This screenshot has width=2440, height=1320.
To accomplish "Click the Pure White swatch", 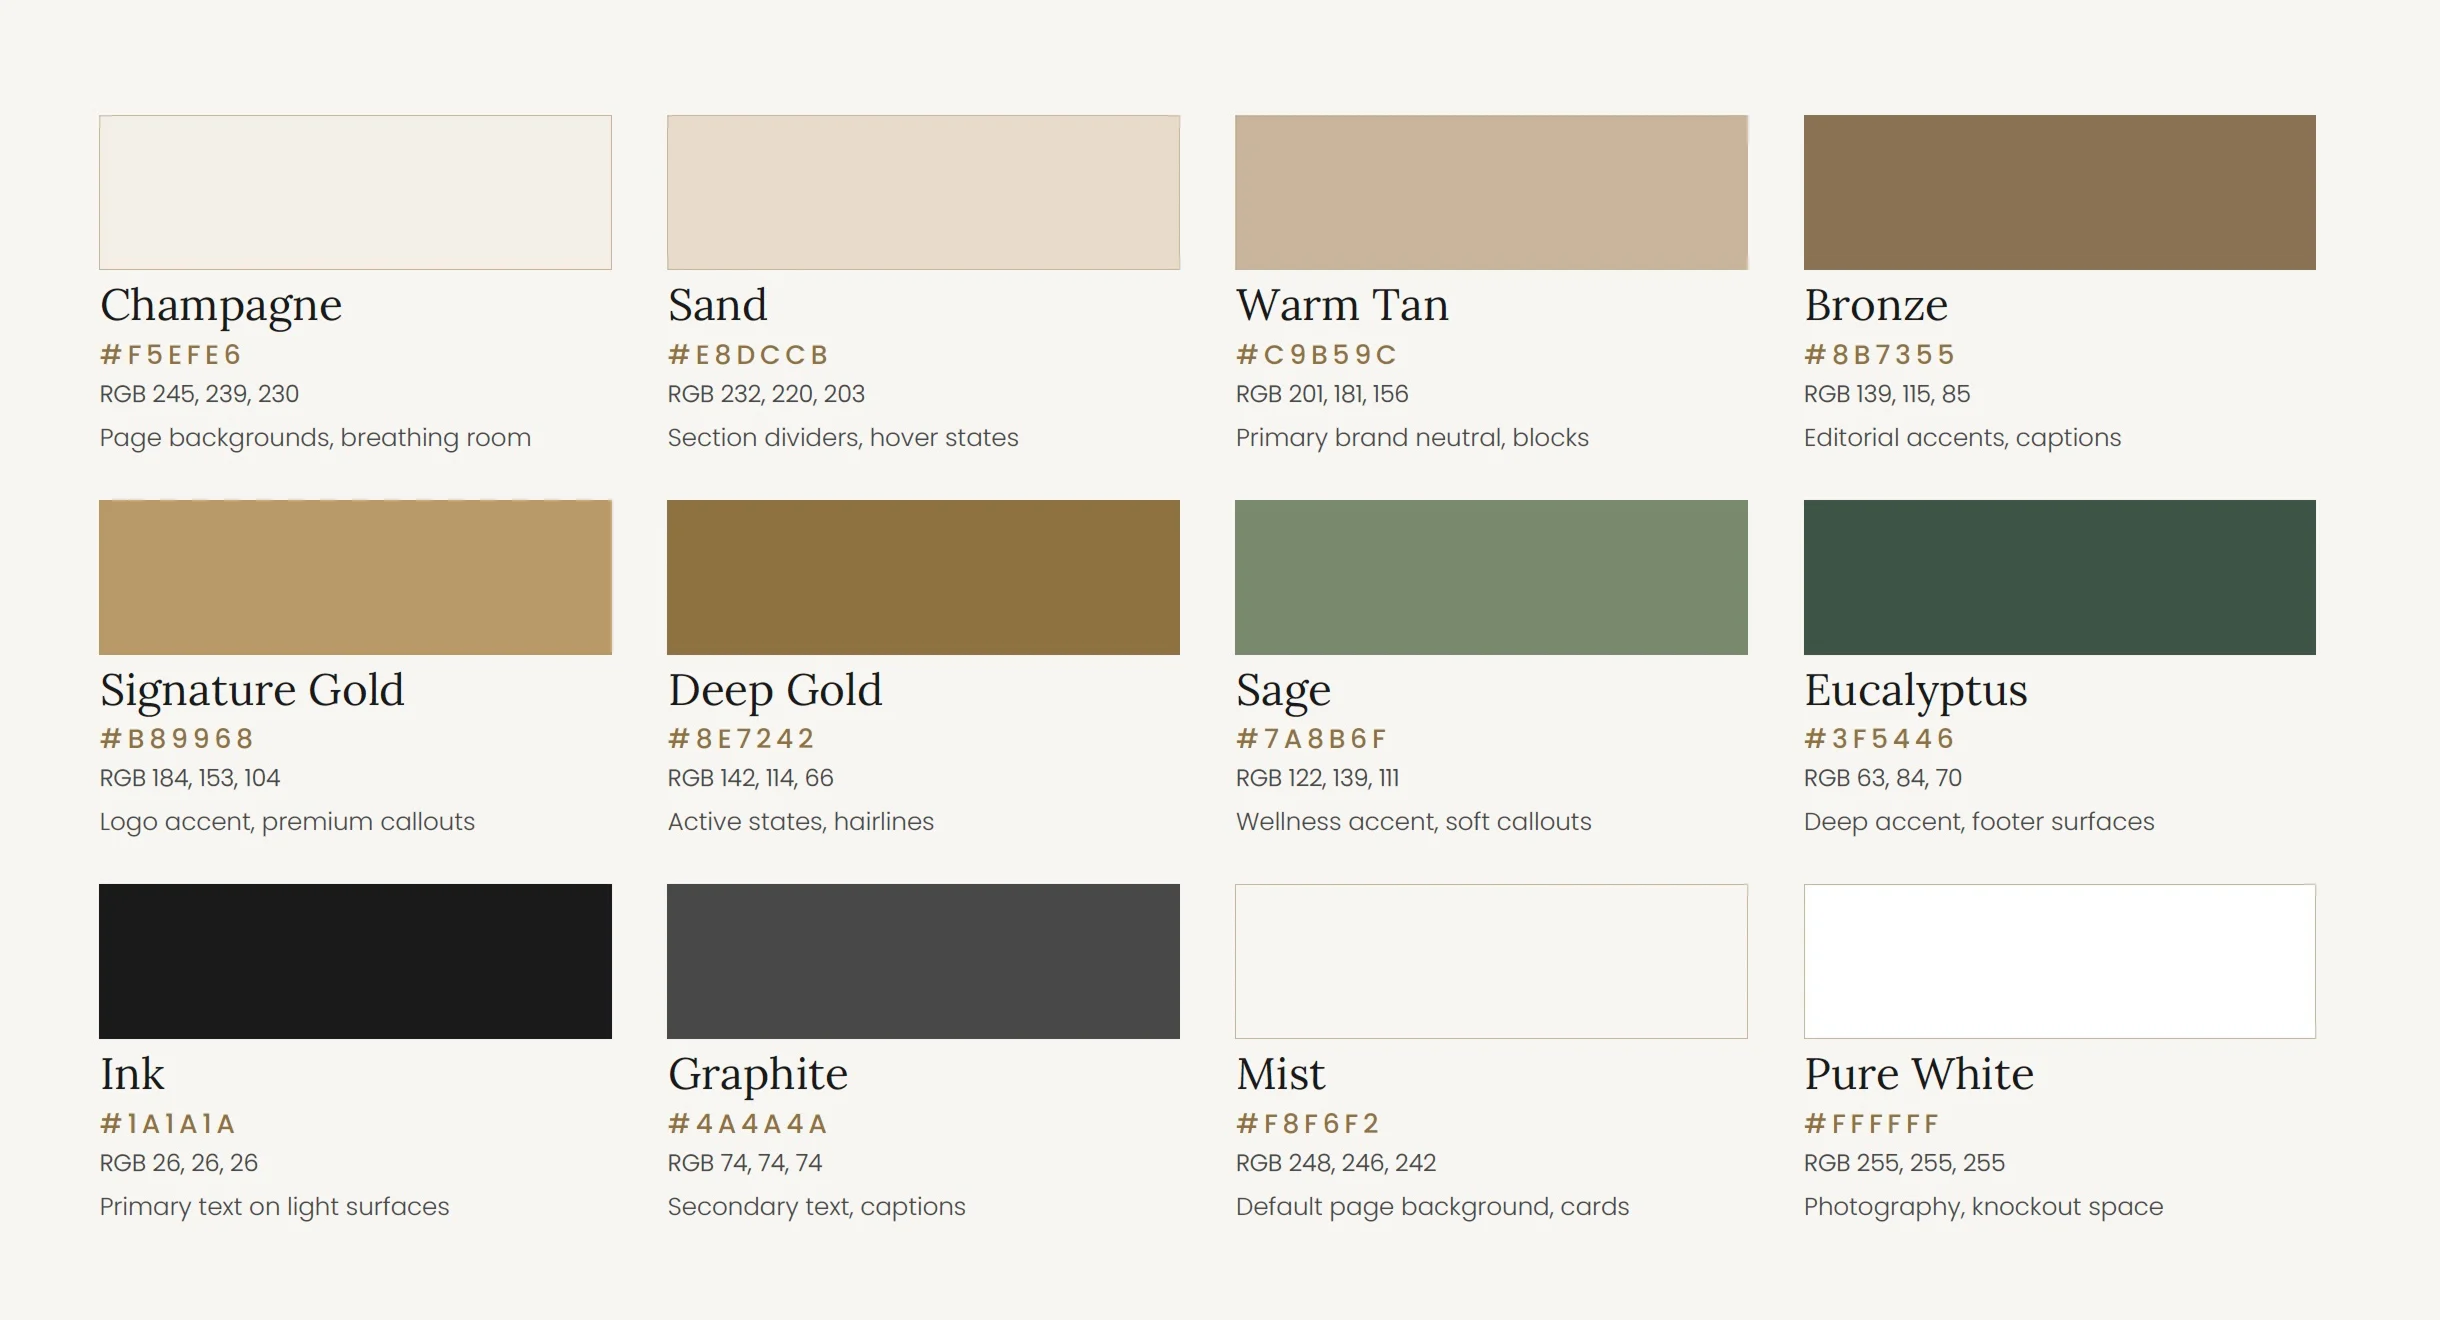I will [x=2059, y=961].
